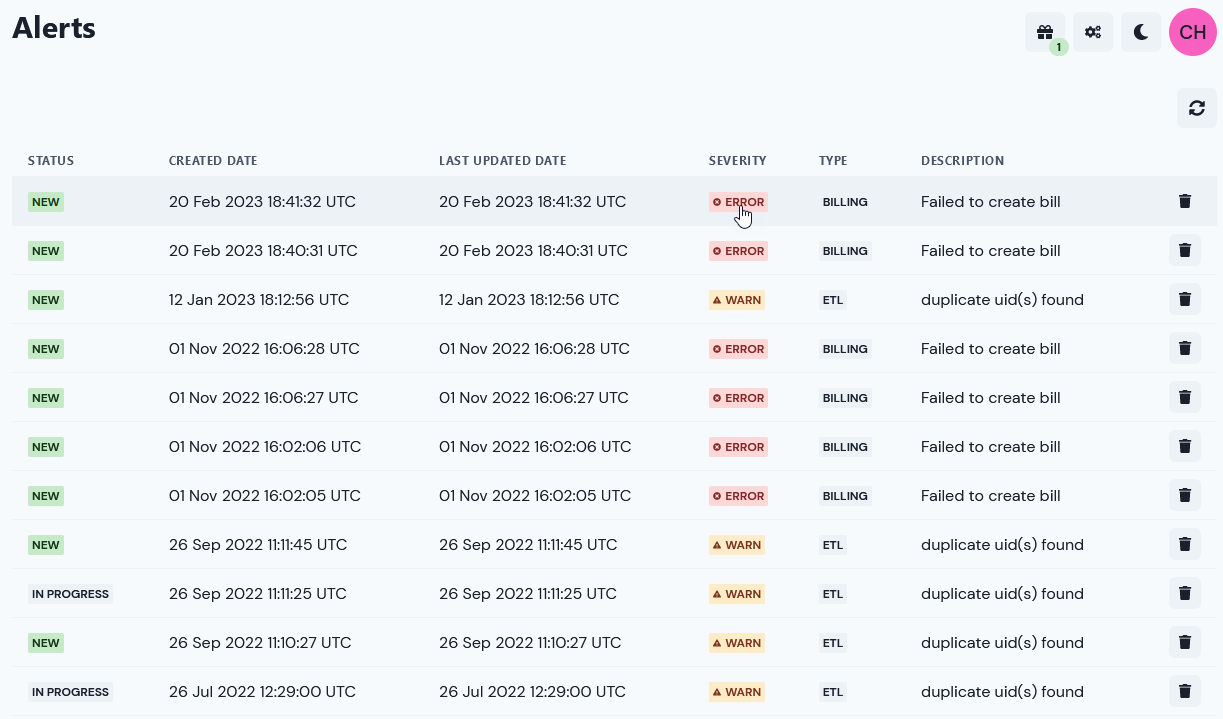Select last updated 26 Jul 2022 12:29:00 UTC

(x=532, y=692)
